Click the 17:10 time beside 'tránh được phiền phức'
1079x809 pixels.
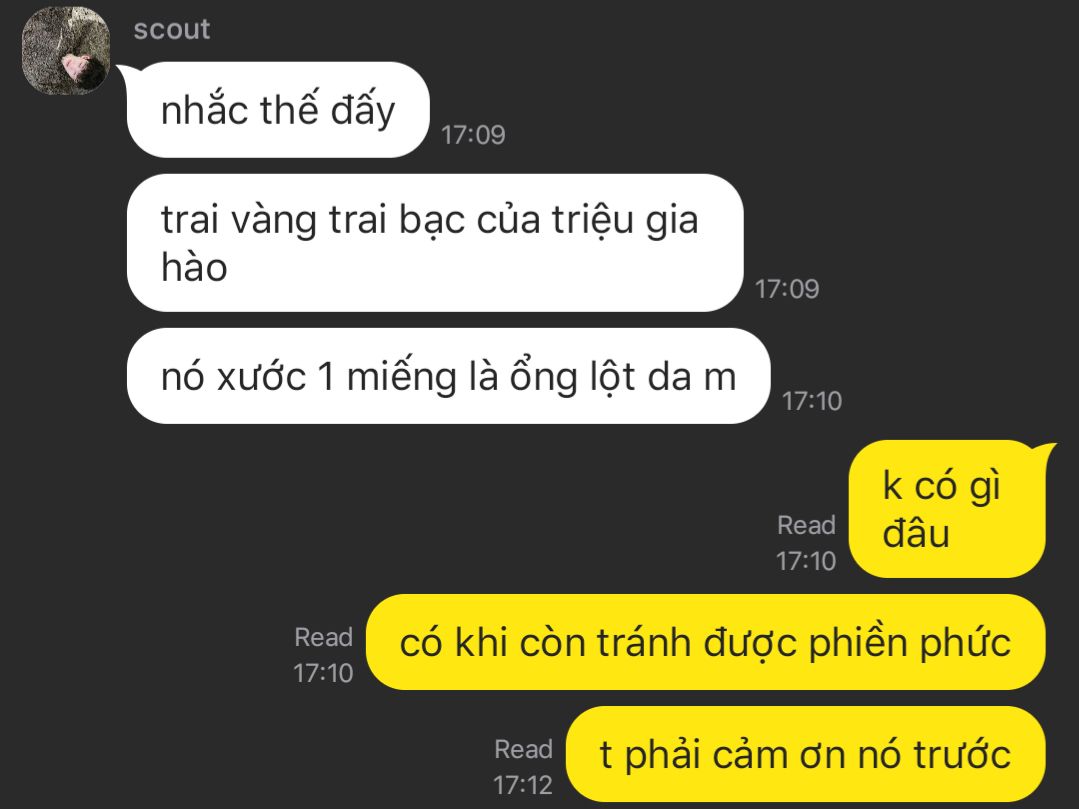pos(323,673)
